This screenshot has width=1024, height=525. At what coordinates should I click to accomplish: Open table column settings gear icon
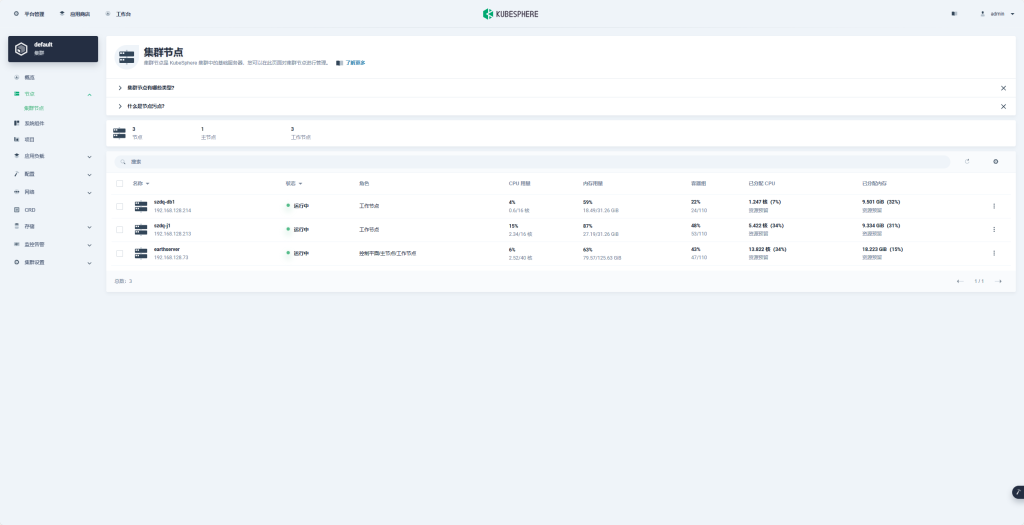pyautogui.click(x=995, y=161)
